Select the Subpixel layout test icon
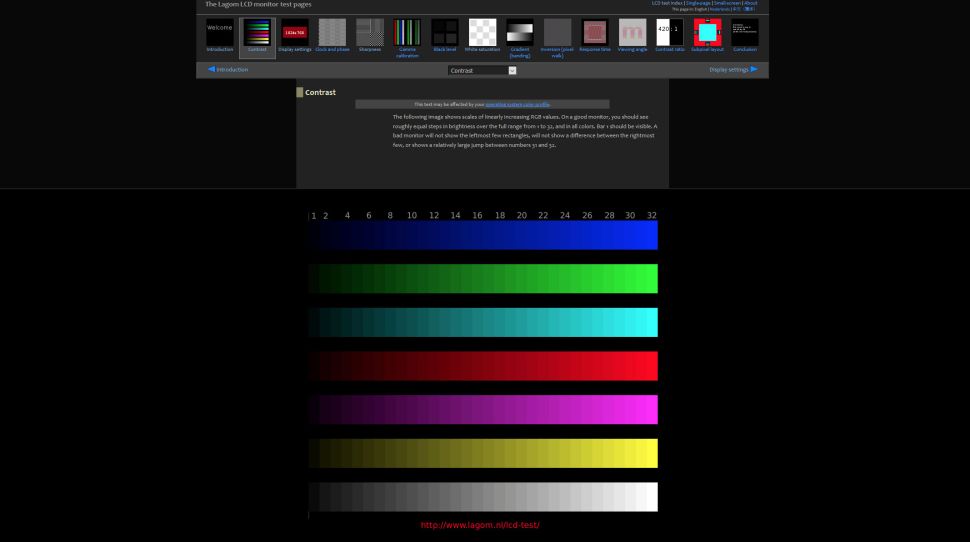Viewport: 970px width, 542px height. [x=707, y=32]
